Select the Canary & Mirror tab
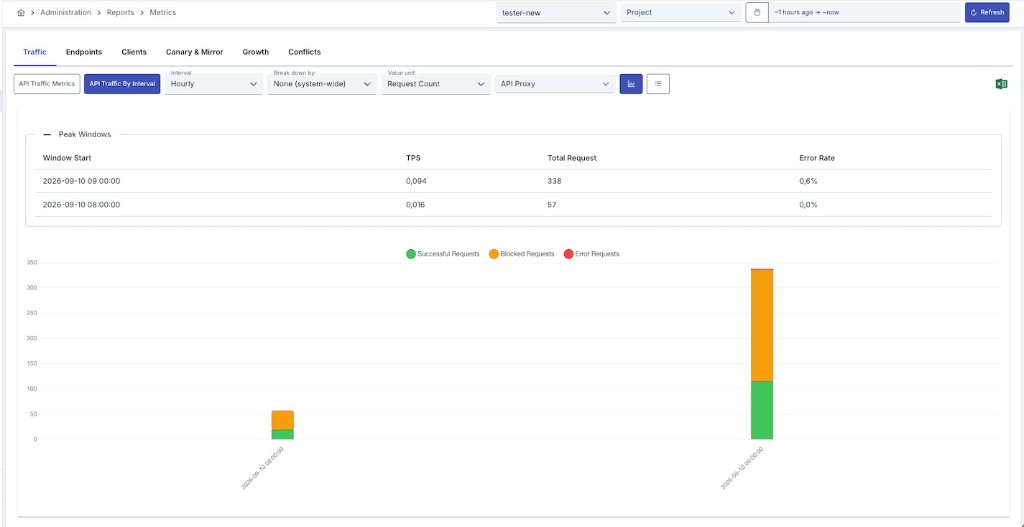This screenshot has height=527, width=1024. [x=195, y=52]
